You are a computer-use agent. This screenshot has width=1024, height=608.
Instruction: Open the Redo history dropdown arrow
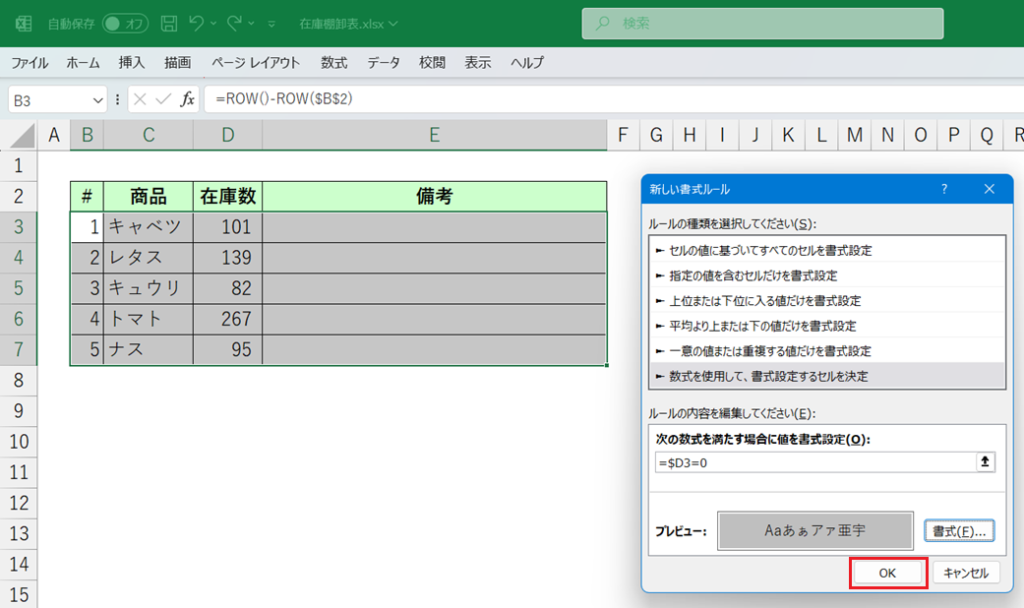click(251, 24)
